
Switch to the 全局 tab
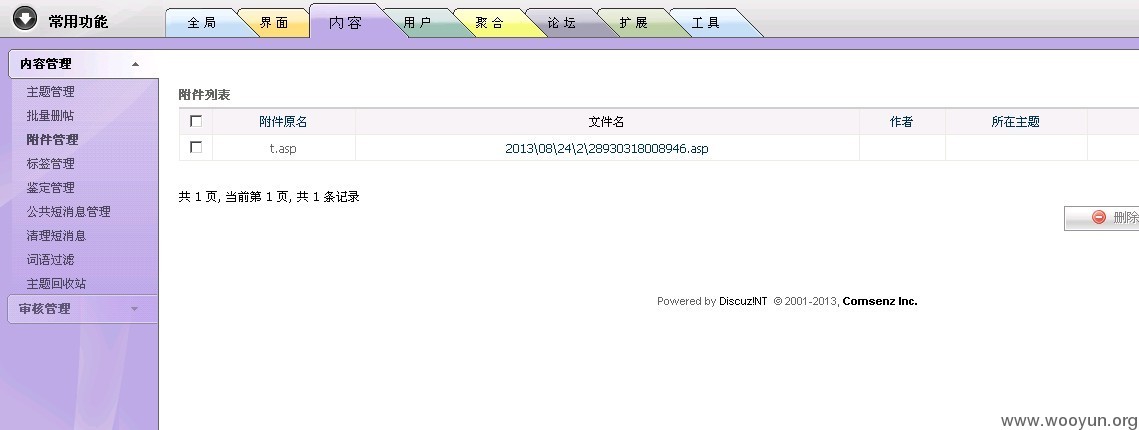click(x=202, y=23)
